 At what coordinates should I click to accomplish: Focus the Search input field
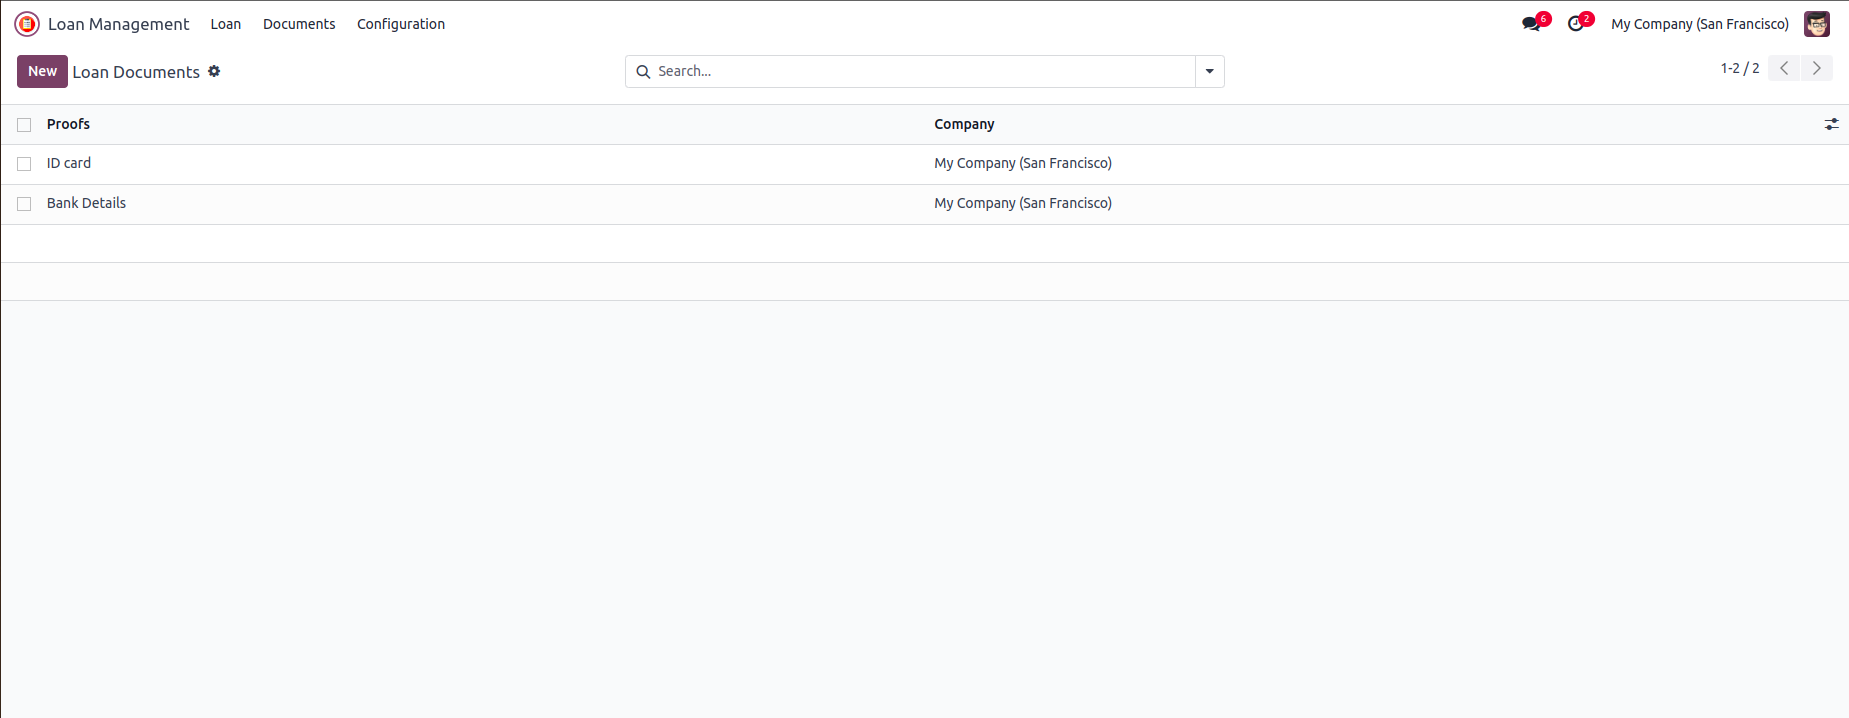(x=923, y=71)
